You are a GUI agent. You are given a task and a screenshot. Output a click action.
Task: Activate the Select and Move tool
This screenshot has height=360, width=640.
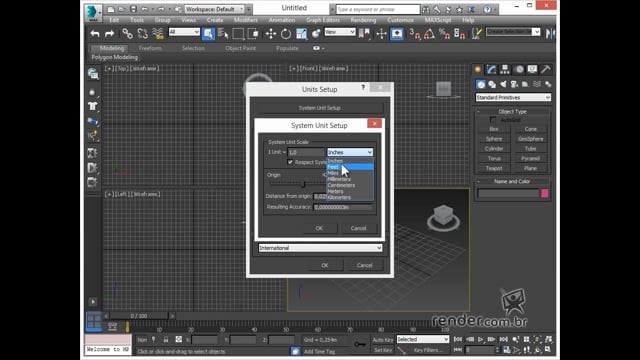pos(271,34)
